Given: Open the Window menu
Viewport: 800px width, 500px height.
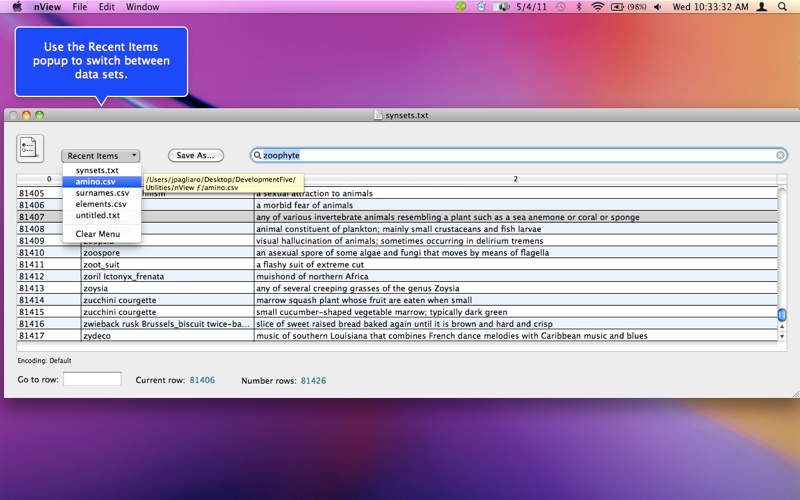Looking at the screenshot, I should pyautogui.click(x=142, y=7).
